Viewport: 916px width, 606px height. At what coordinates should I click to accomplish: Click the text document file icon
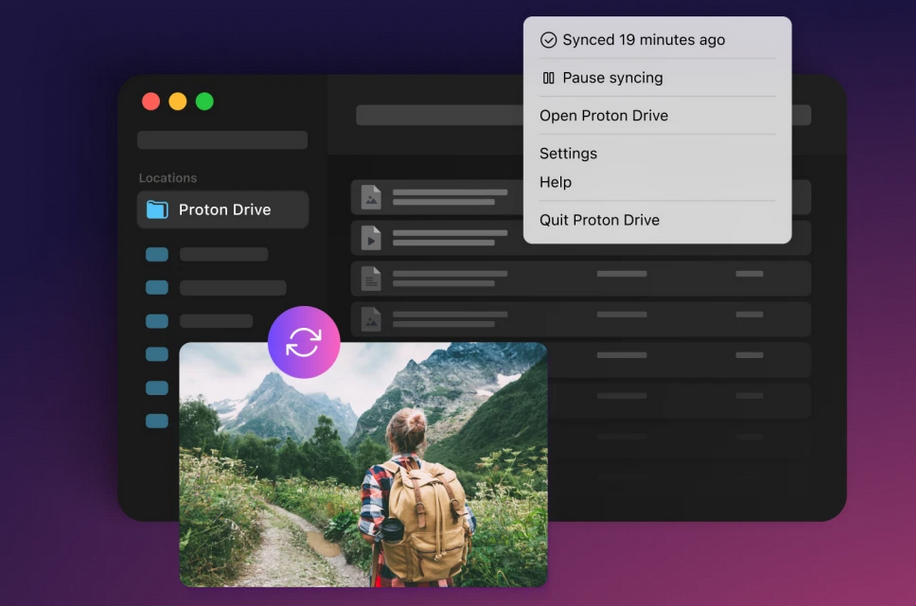coord(371,279)
